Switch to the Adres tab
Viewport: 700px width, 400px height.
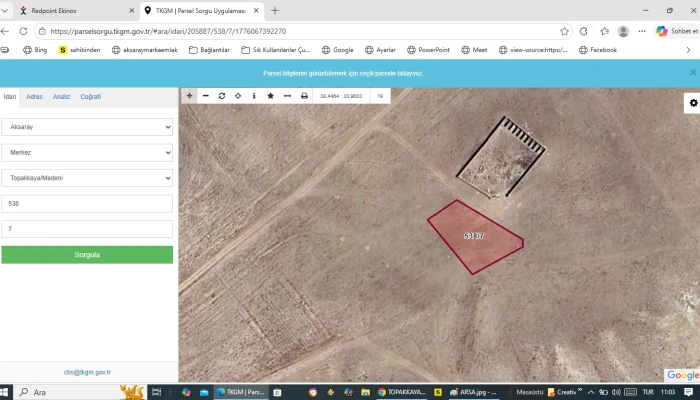point(34,97)
